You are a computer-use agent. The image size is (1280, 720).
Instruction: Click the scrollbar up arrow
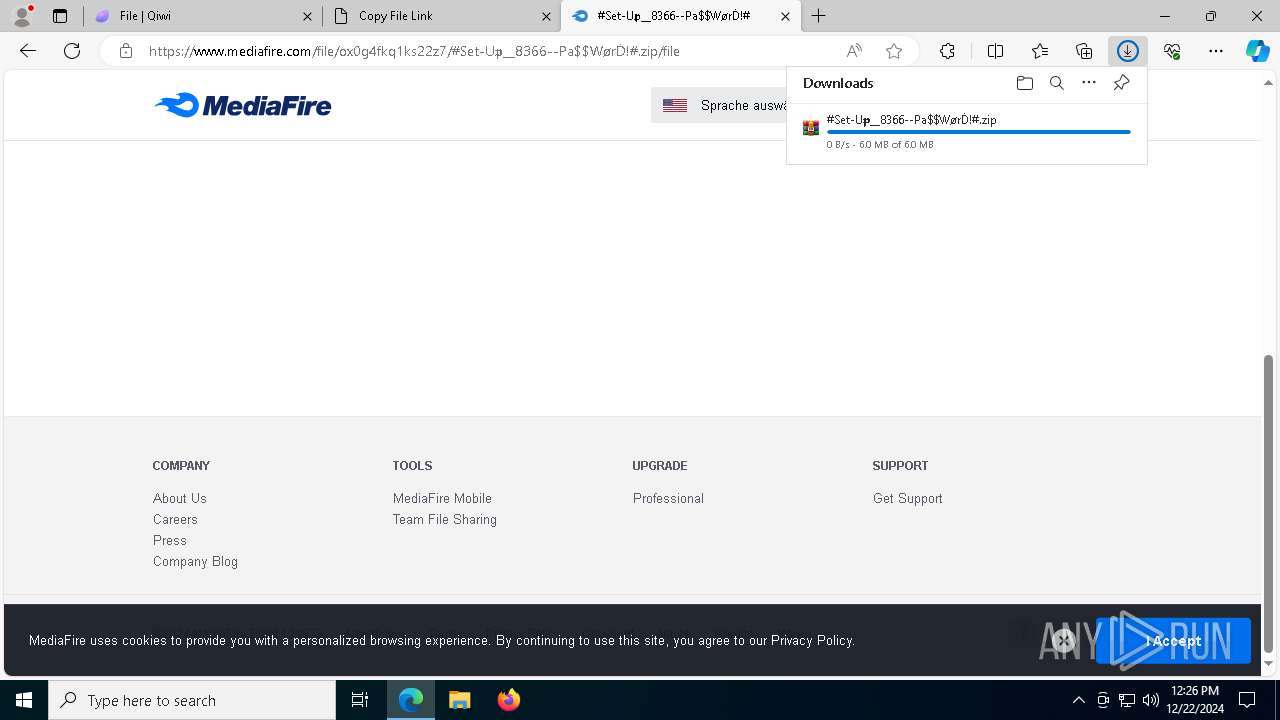click(x=1268, y=81)
